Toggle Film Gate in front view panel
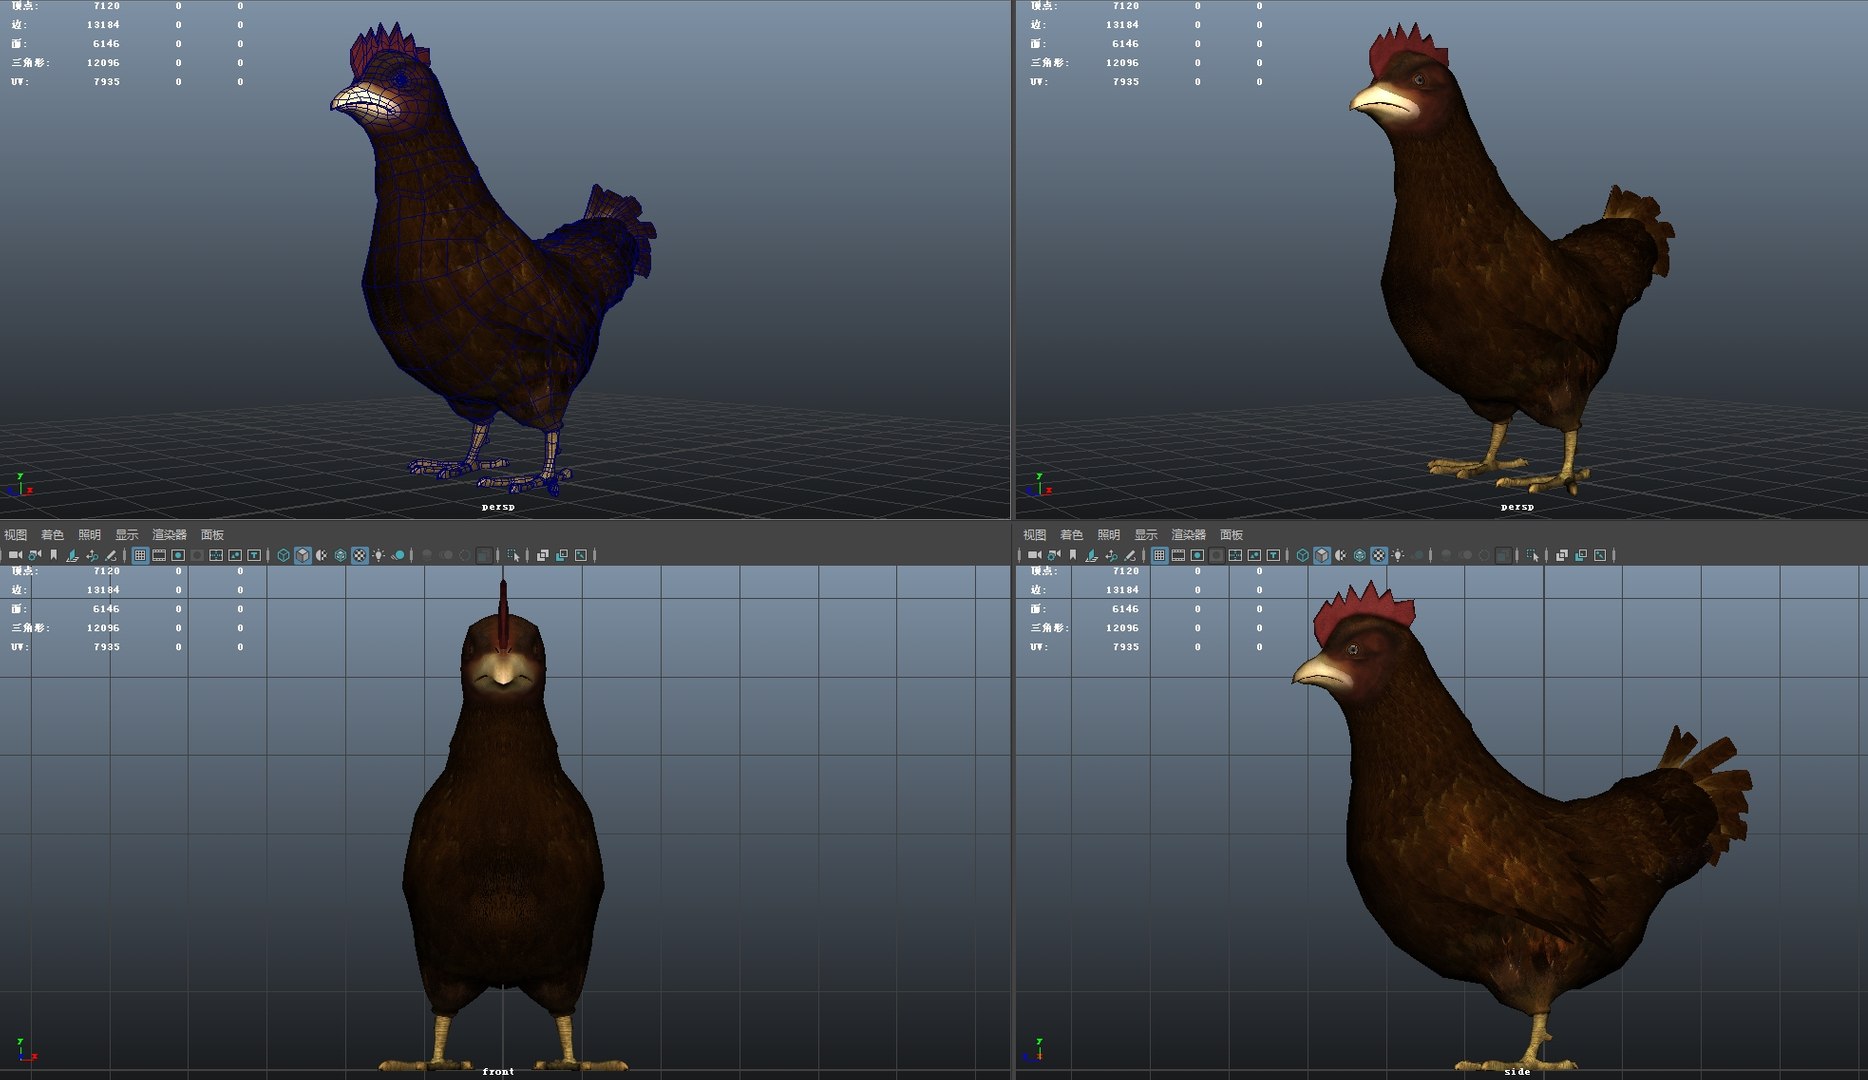 [x=159, y=555]
